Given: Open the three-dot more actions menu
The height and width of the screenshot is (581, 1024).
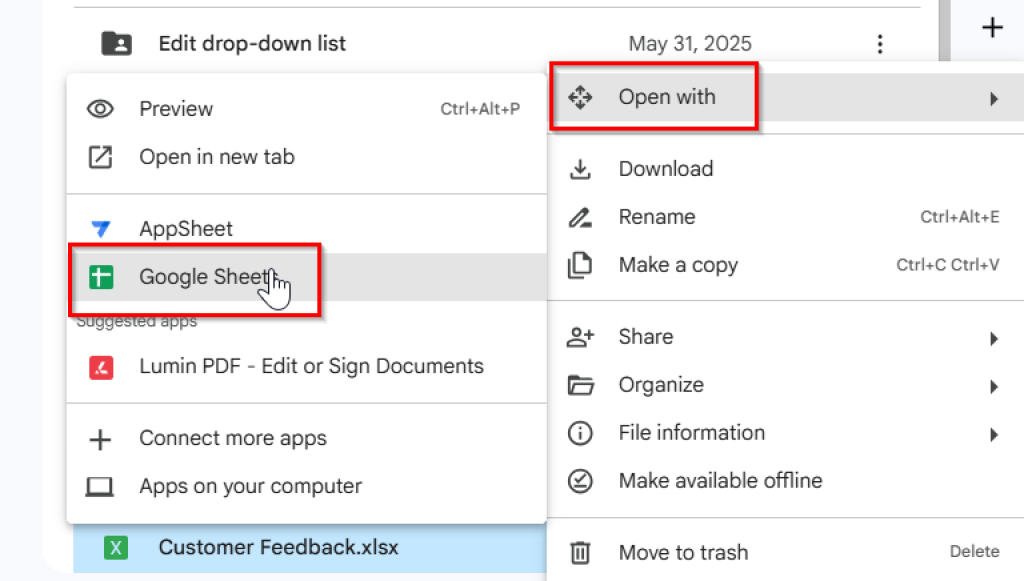Looking at the screenshot, I should [879, 43].
